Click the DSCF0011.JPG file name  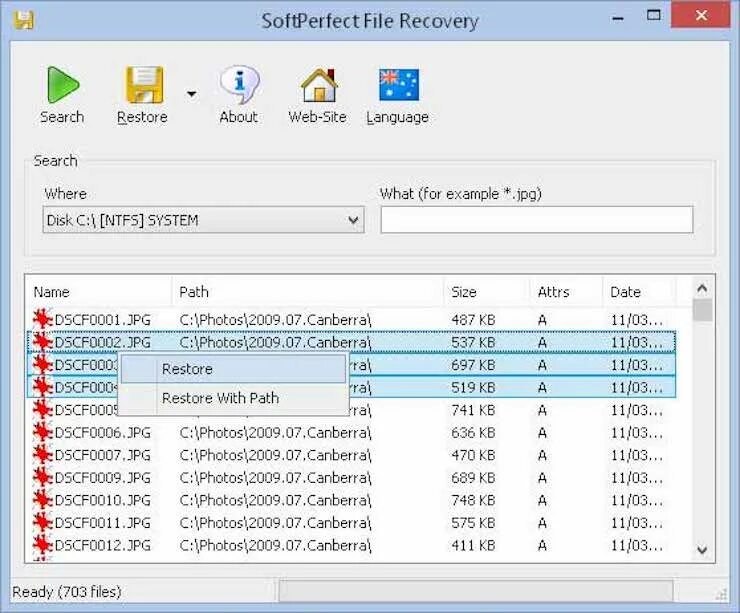click(103, 523)
